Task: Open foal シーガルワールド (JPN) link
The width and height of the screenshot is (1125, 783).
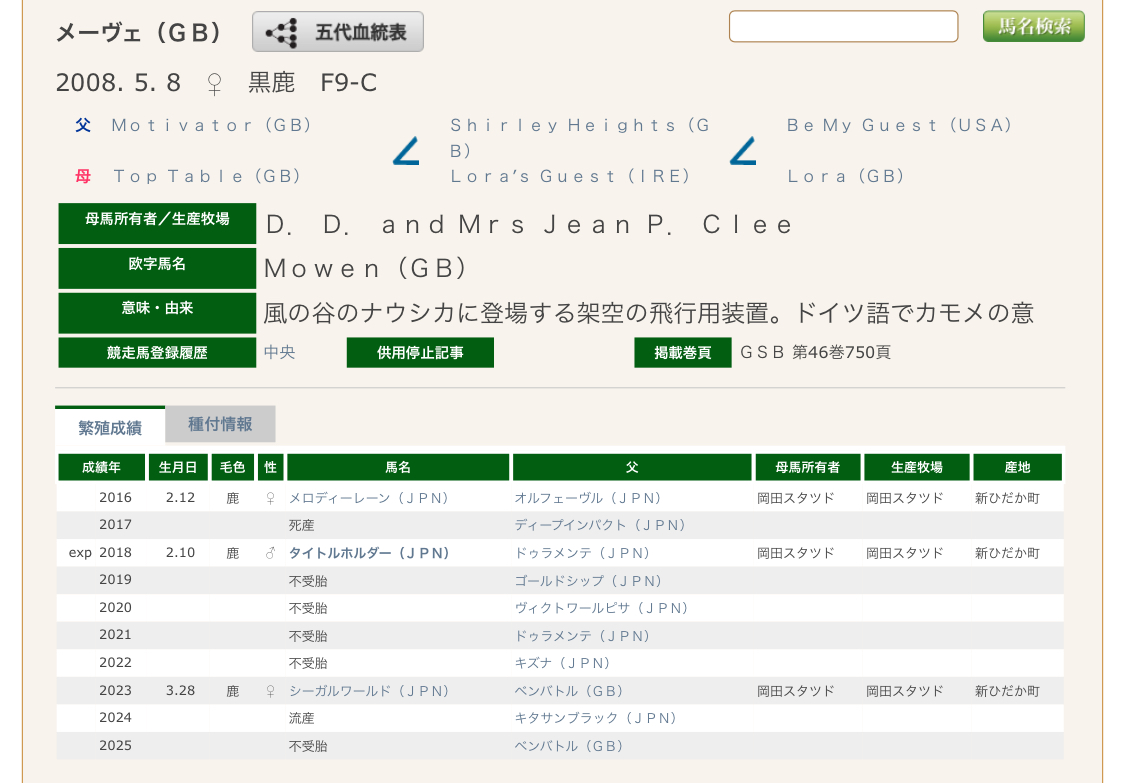Action: tap(369, 691)
